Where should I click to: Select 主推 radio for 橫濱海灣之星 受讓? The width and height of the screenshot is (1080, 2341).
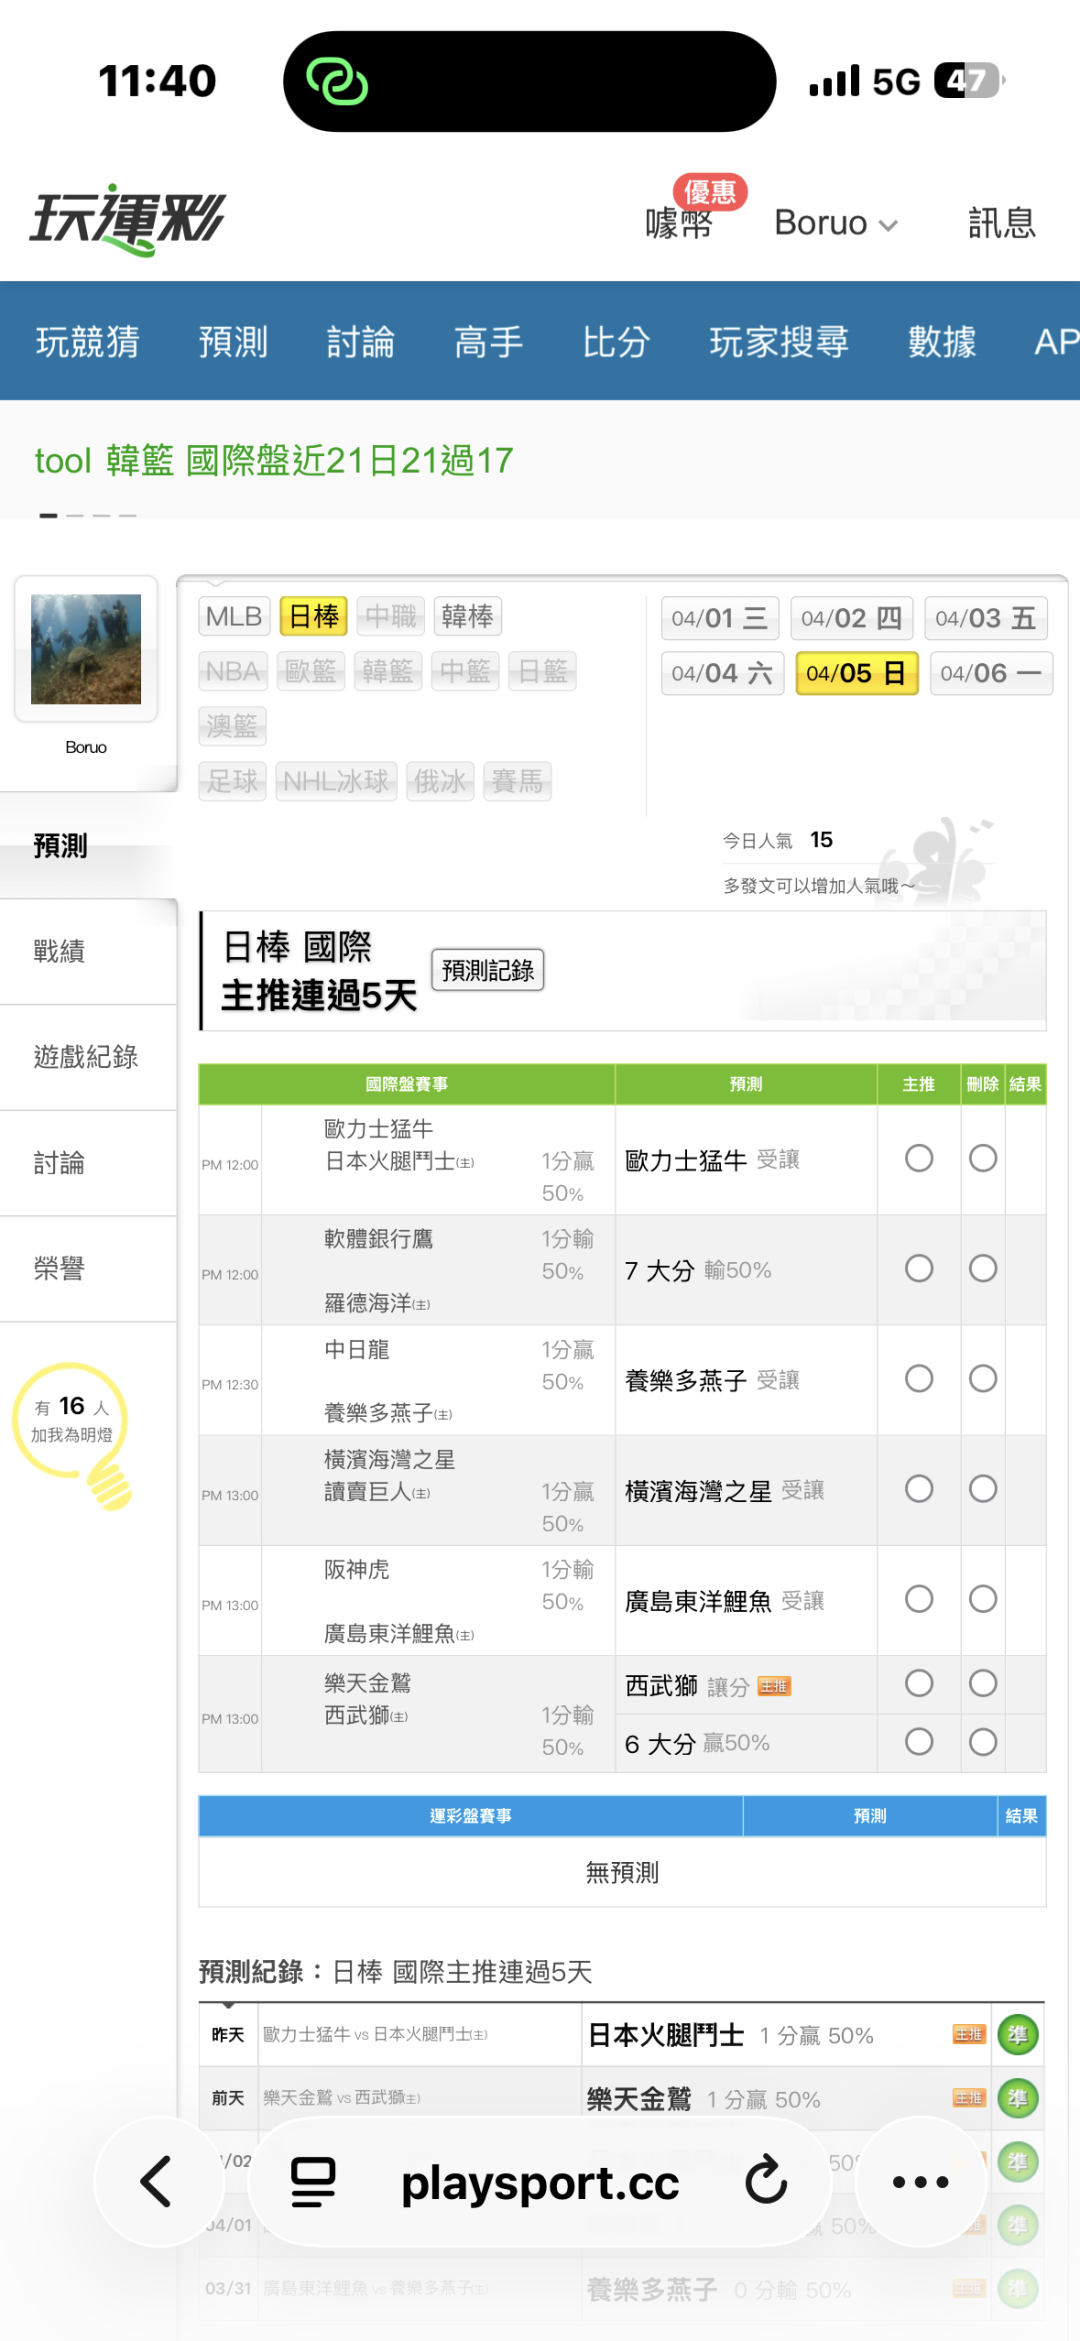[919, 1489]
